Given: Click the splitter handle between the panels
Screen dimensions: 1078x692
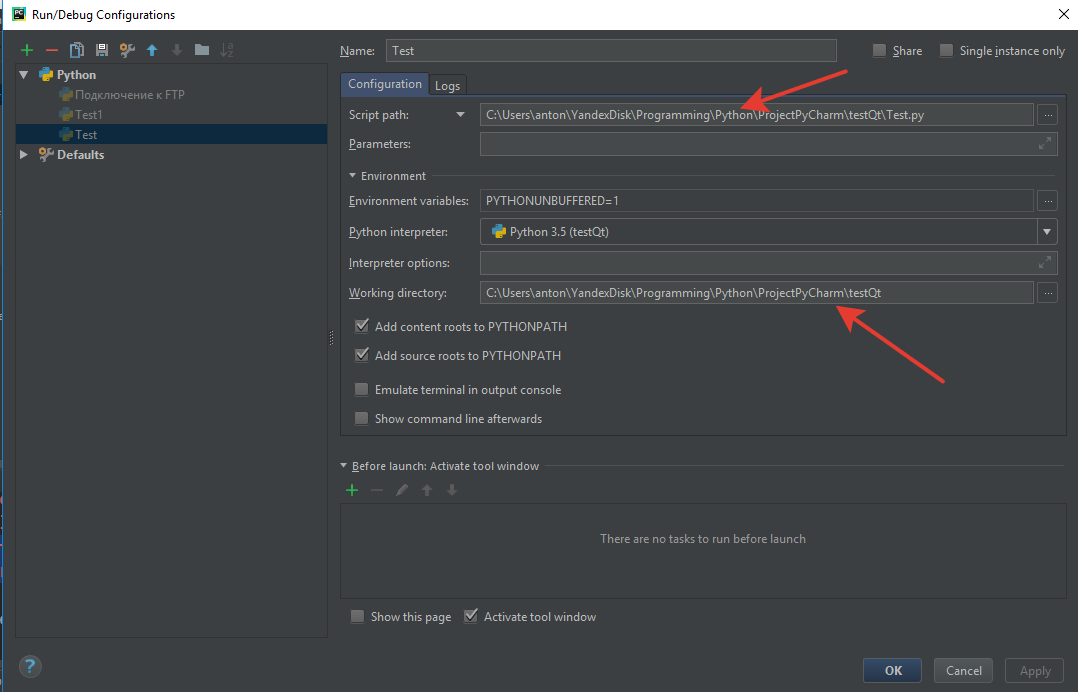Looking at the screenshot, I should (331, 337).
